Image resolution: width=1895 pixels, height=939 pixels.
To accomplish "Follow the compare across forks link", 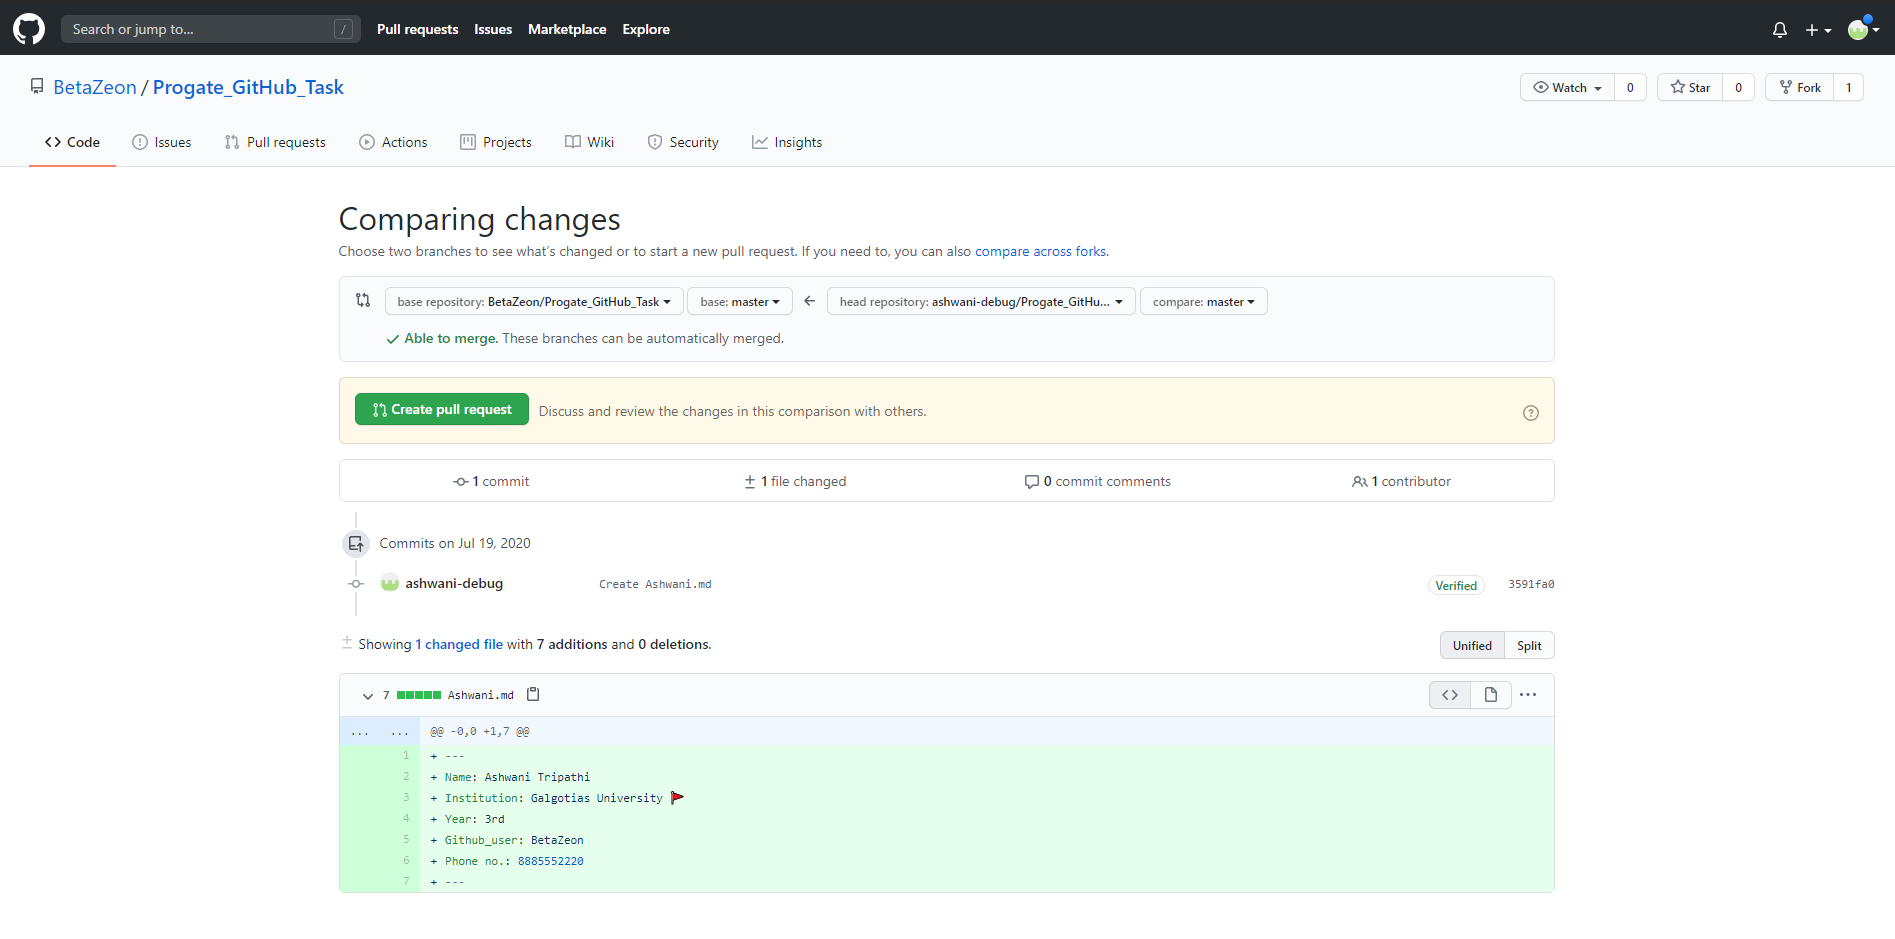I will point(1040,252).
